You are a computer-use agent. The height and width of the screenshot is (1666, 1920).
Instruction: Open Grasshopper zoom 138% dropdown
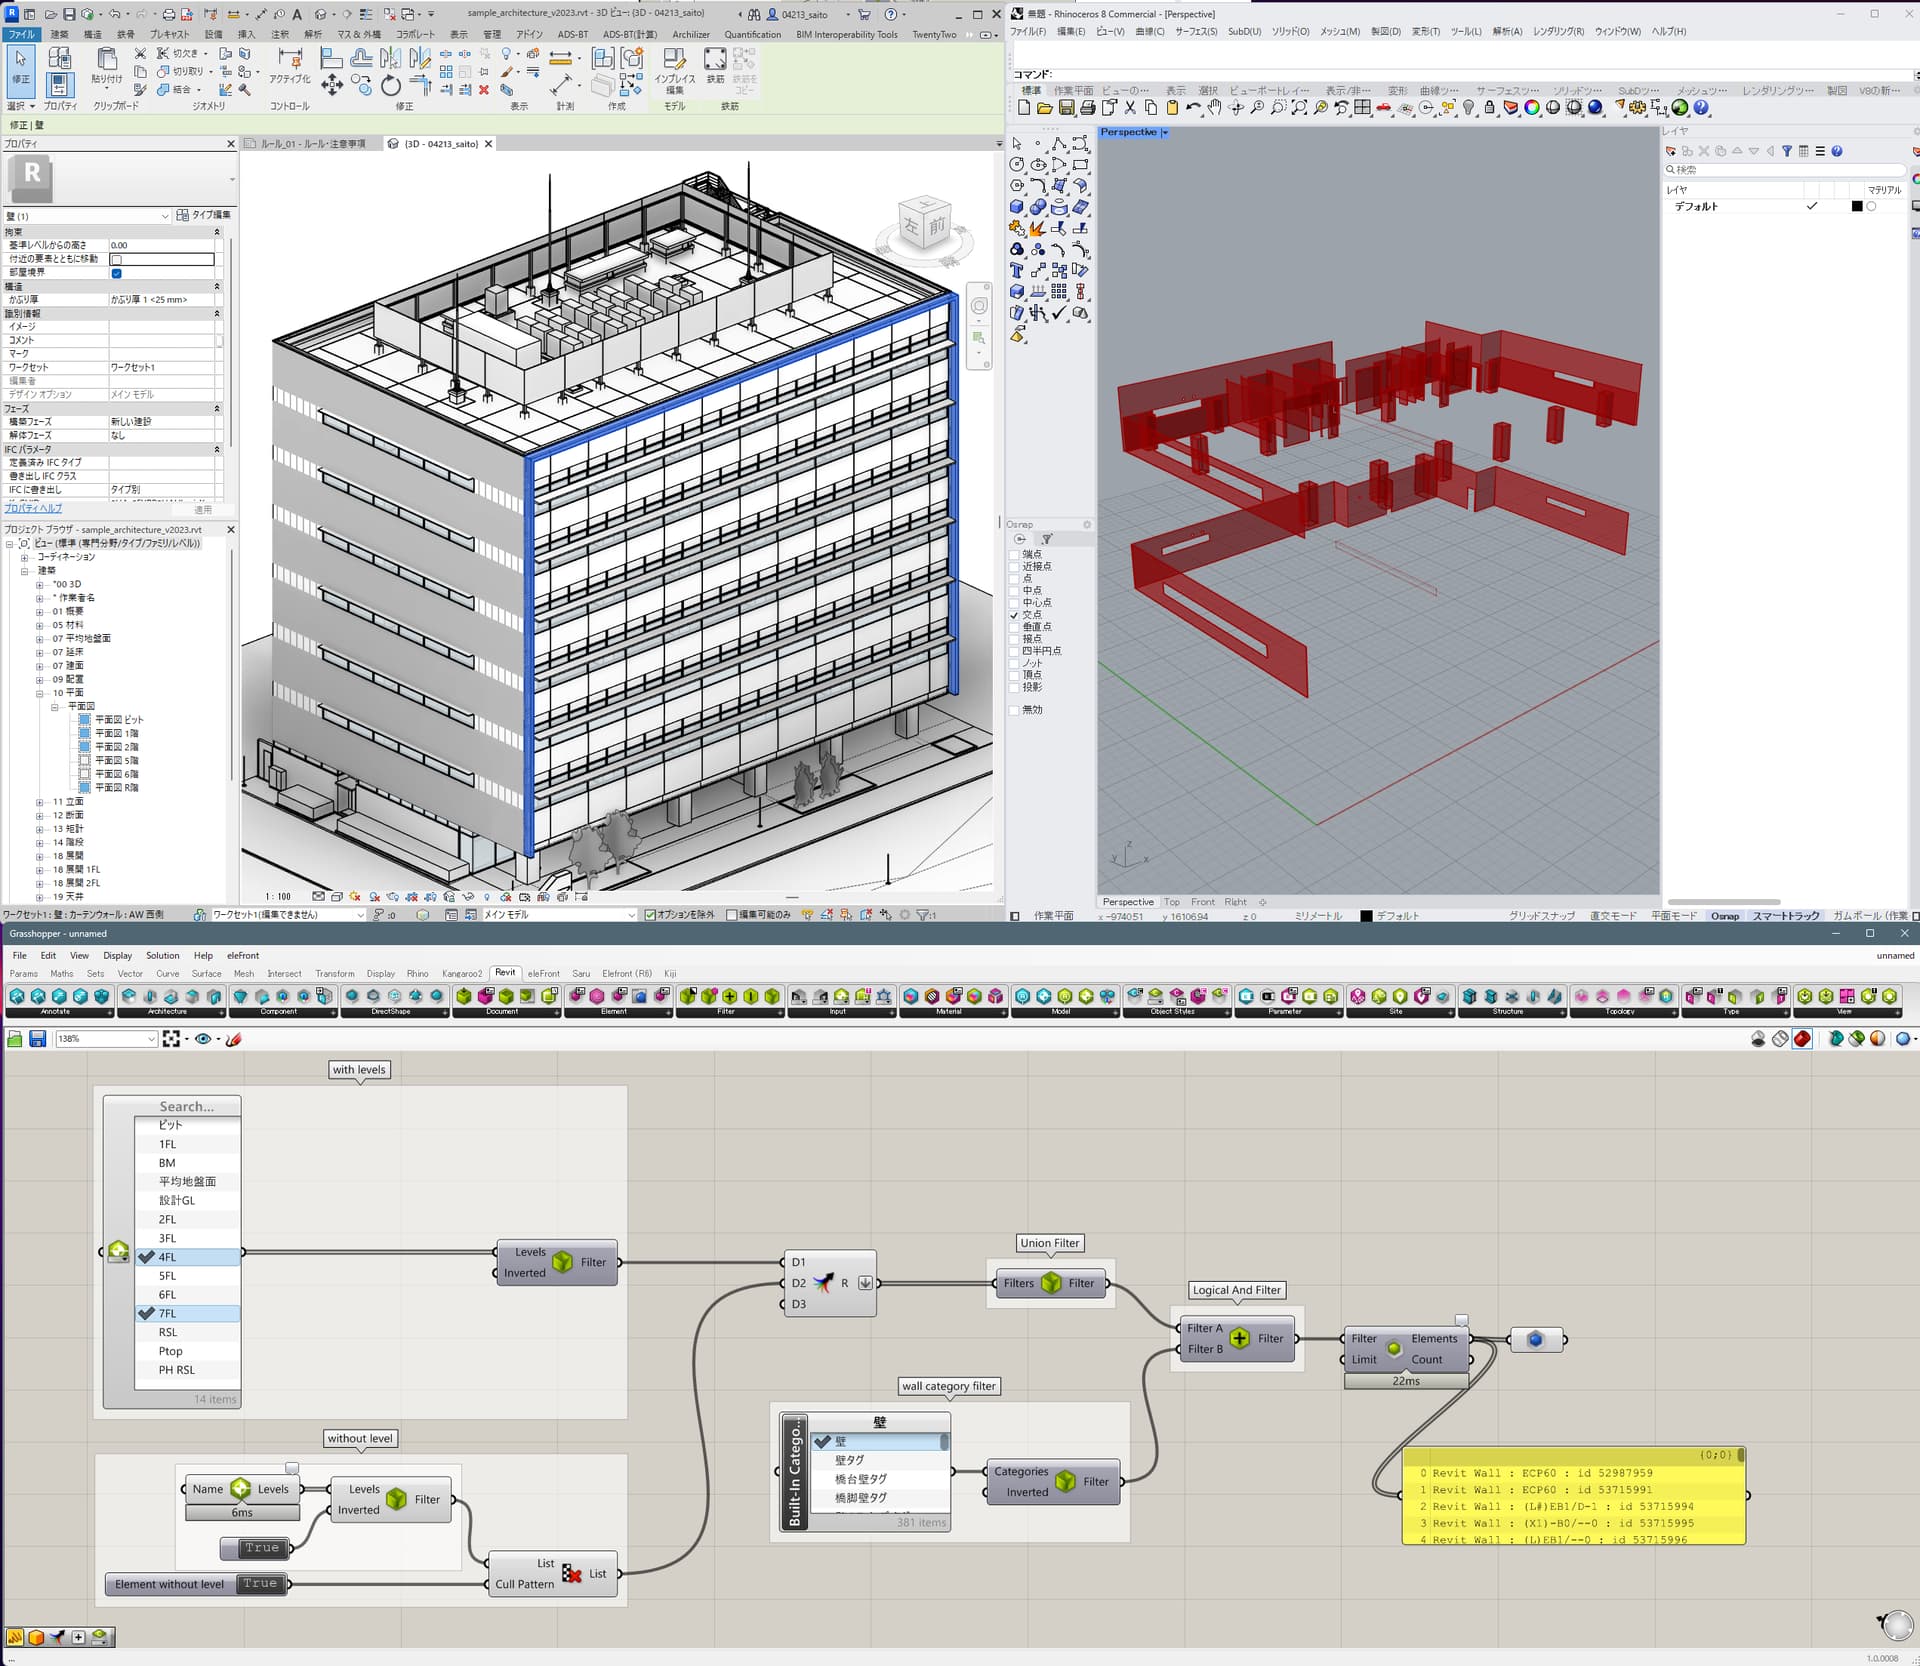[151, 1039]
